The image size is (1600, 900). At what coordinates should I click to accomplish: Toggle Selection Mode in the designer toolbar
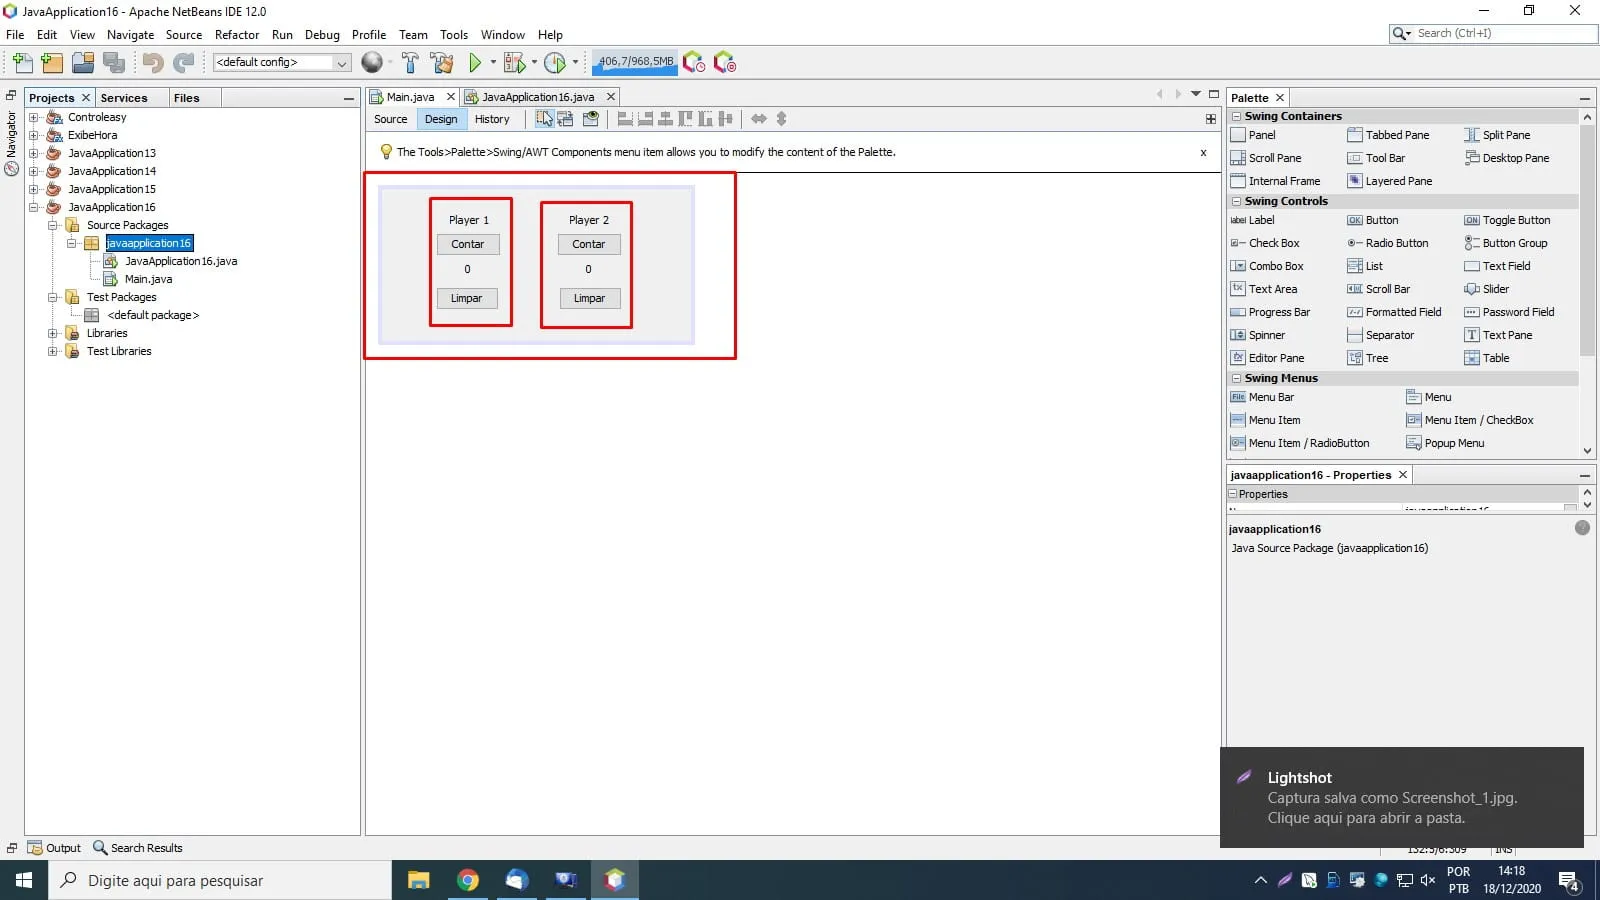[544, 119]
